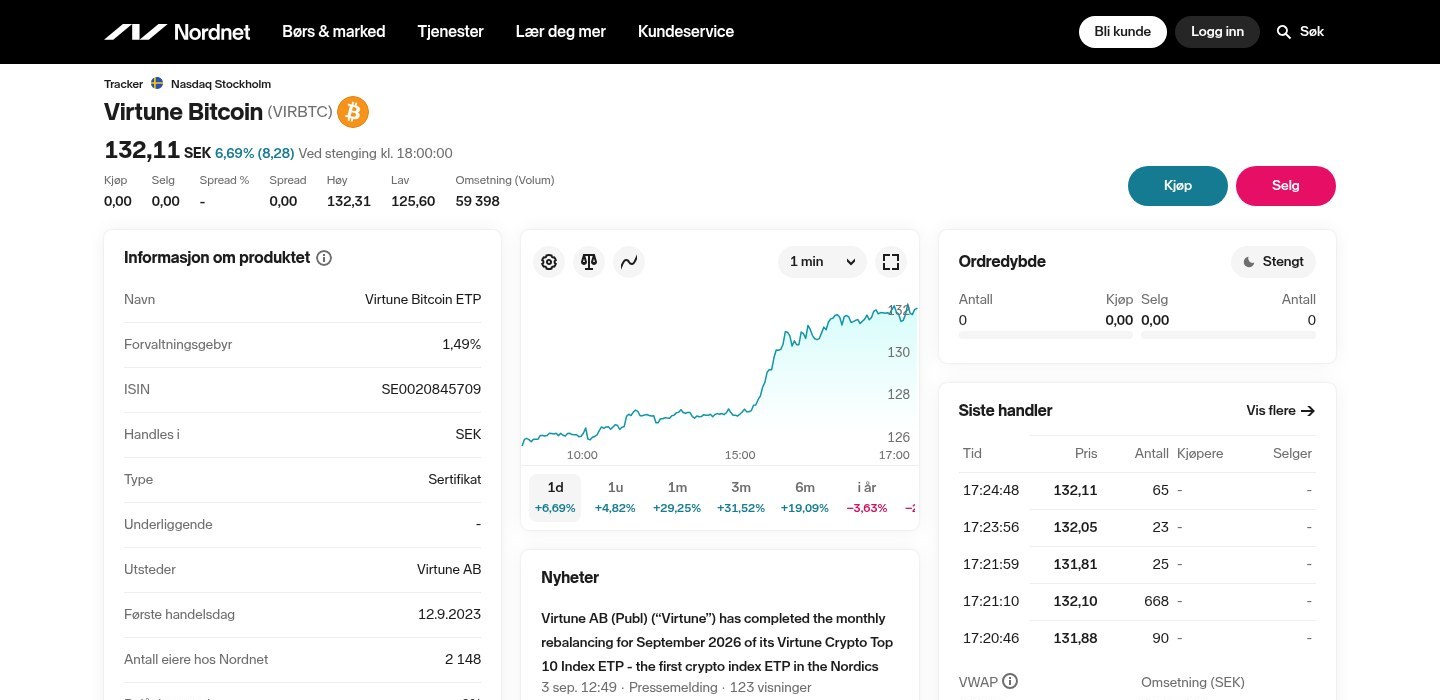
Task: Open Tjenester menu
Action: [451, 32]
